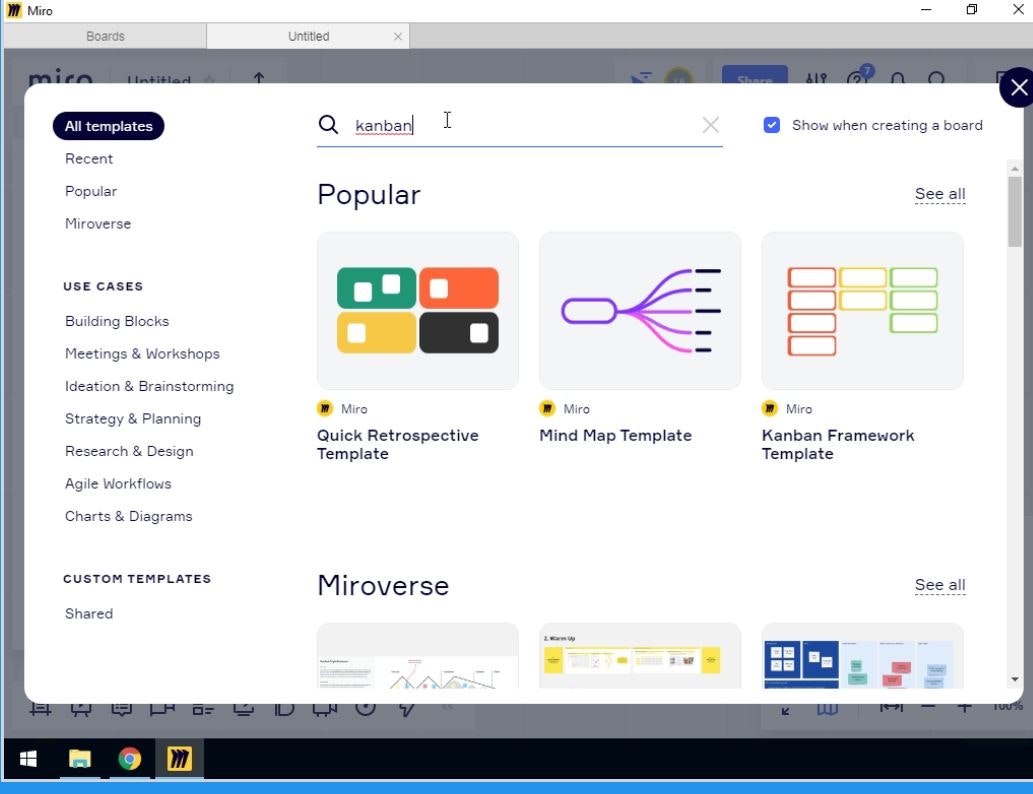Click the blue Share button behind dialog
Image resolution: width=1033 pixels, height=794 pixels.
(x=754, y=74)
